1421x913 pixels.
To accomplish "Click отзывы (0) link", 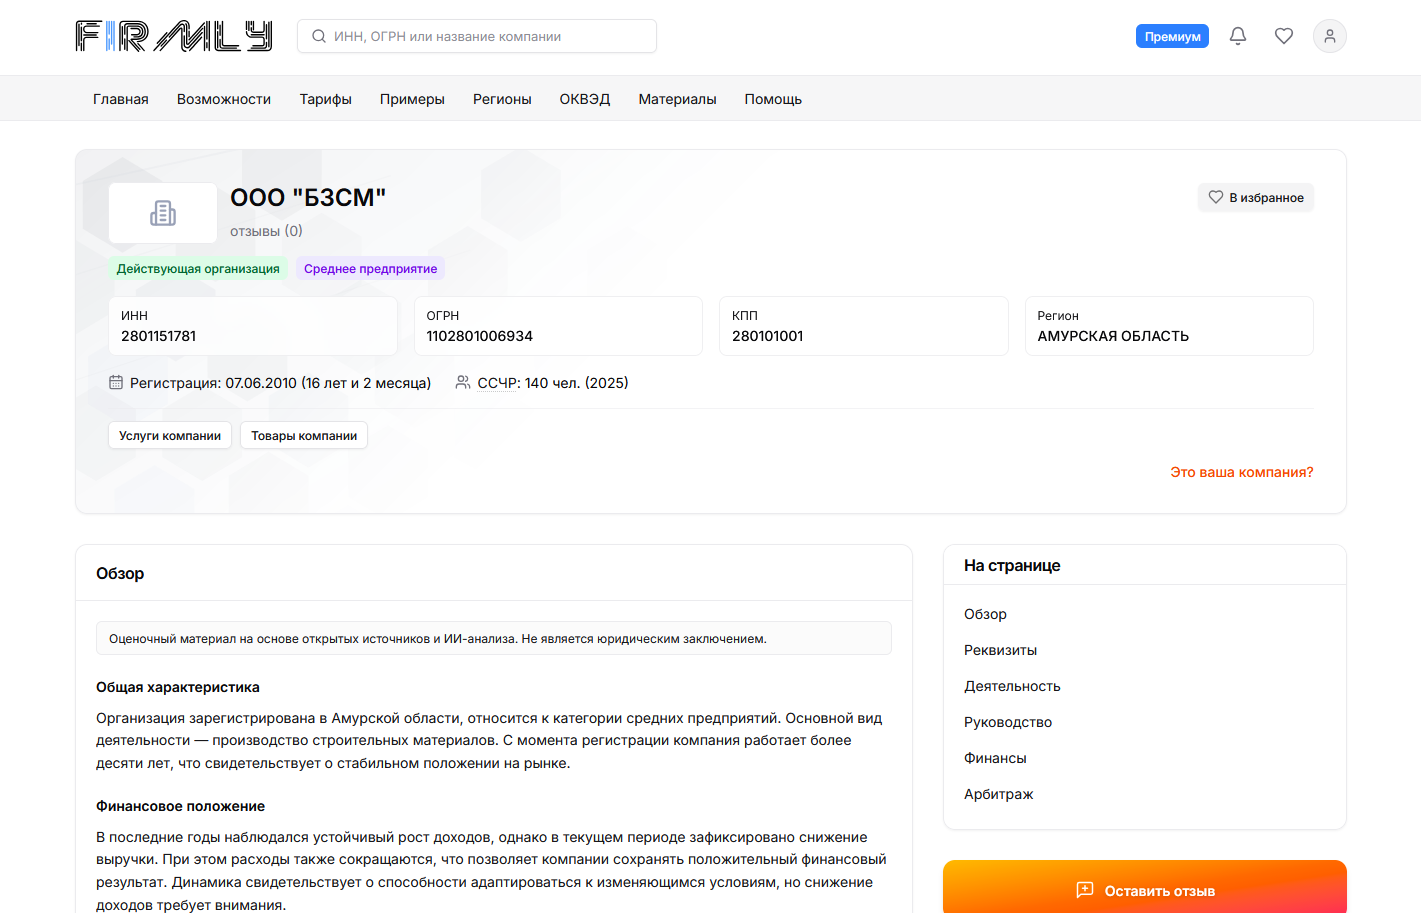I will 266,231.
